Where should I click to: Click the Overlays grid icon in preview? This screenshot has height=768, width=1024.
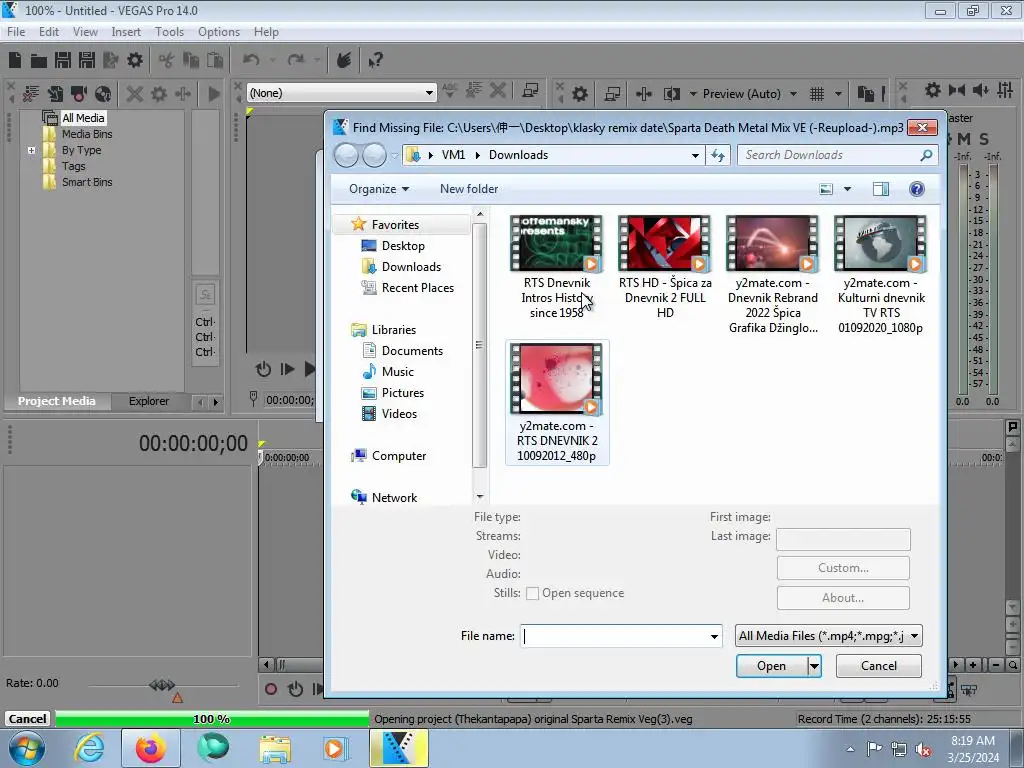(x=817, y=94)
